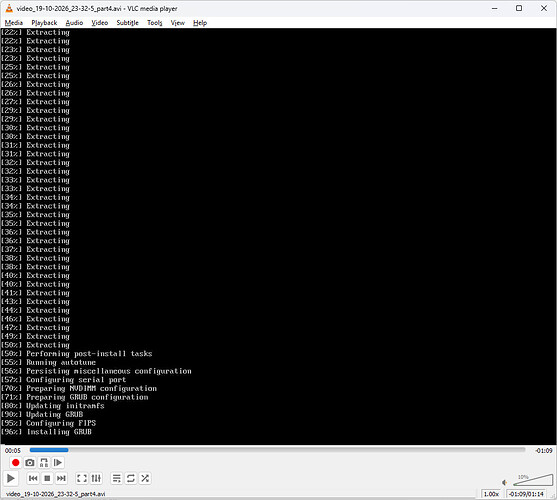Click the 1.00x playback speed indicator
The height and width of the screenshot is (500, 557).
coord(491,494)
